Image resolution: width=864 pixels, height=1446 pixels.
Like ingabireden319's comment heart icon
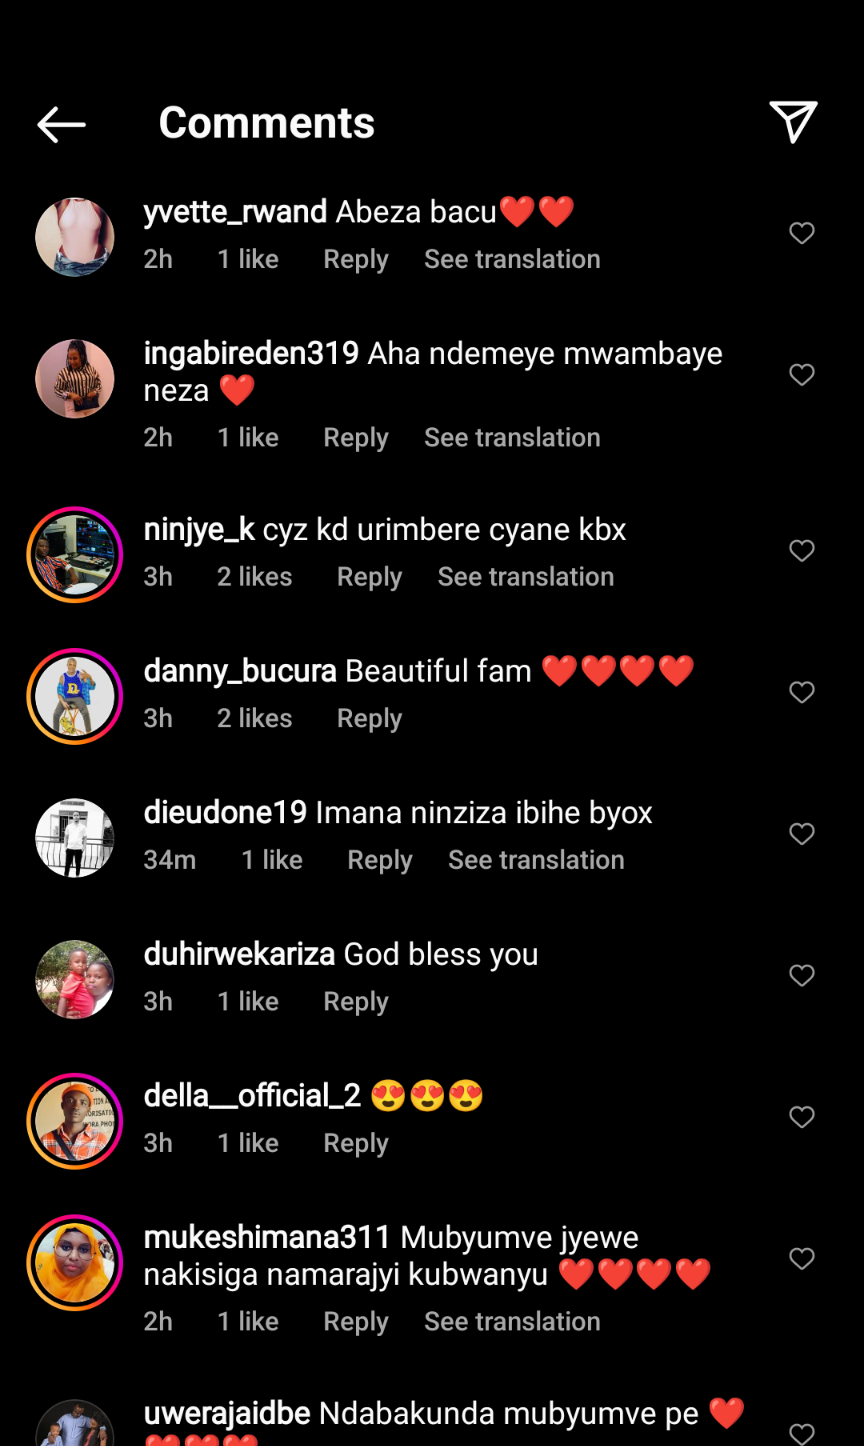(x=802, y=374)
